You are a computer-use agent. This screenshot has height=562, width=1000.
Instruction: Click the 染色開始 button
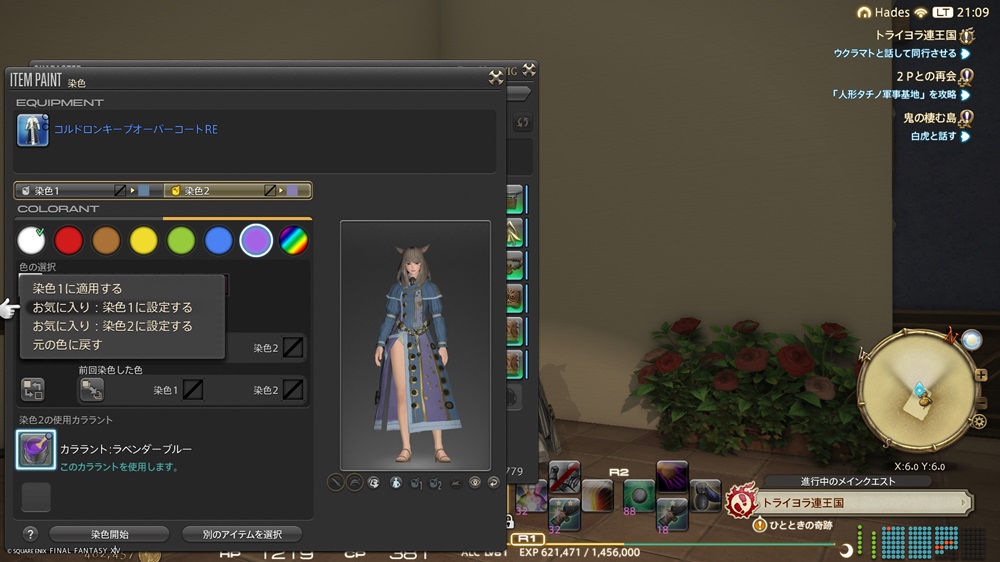pos(109,534)
